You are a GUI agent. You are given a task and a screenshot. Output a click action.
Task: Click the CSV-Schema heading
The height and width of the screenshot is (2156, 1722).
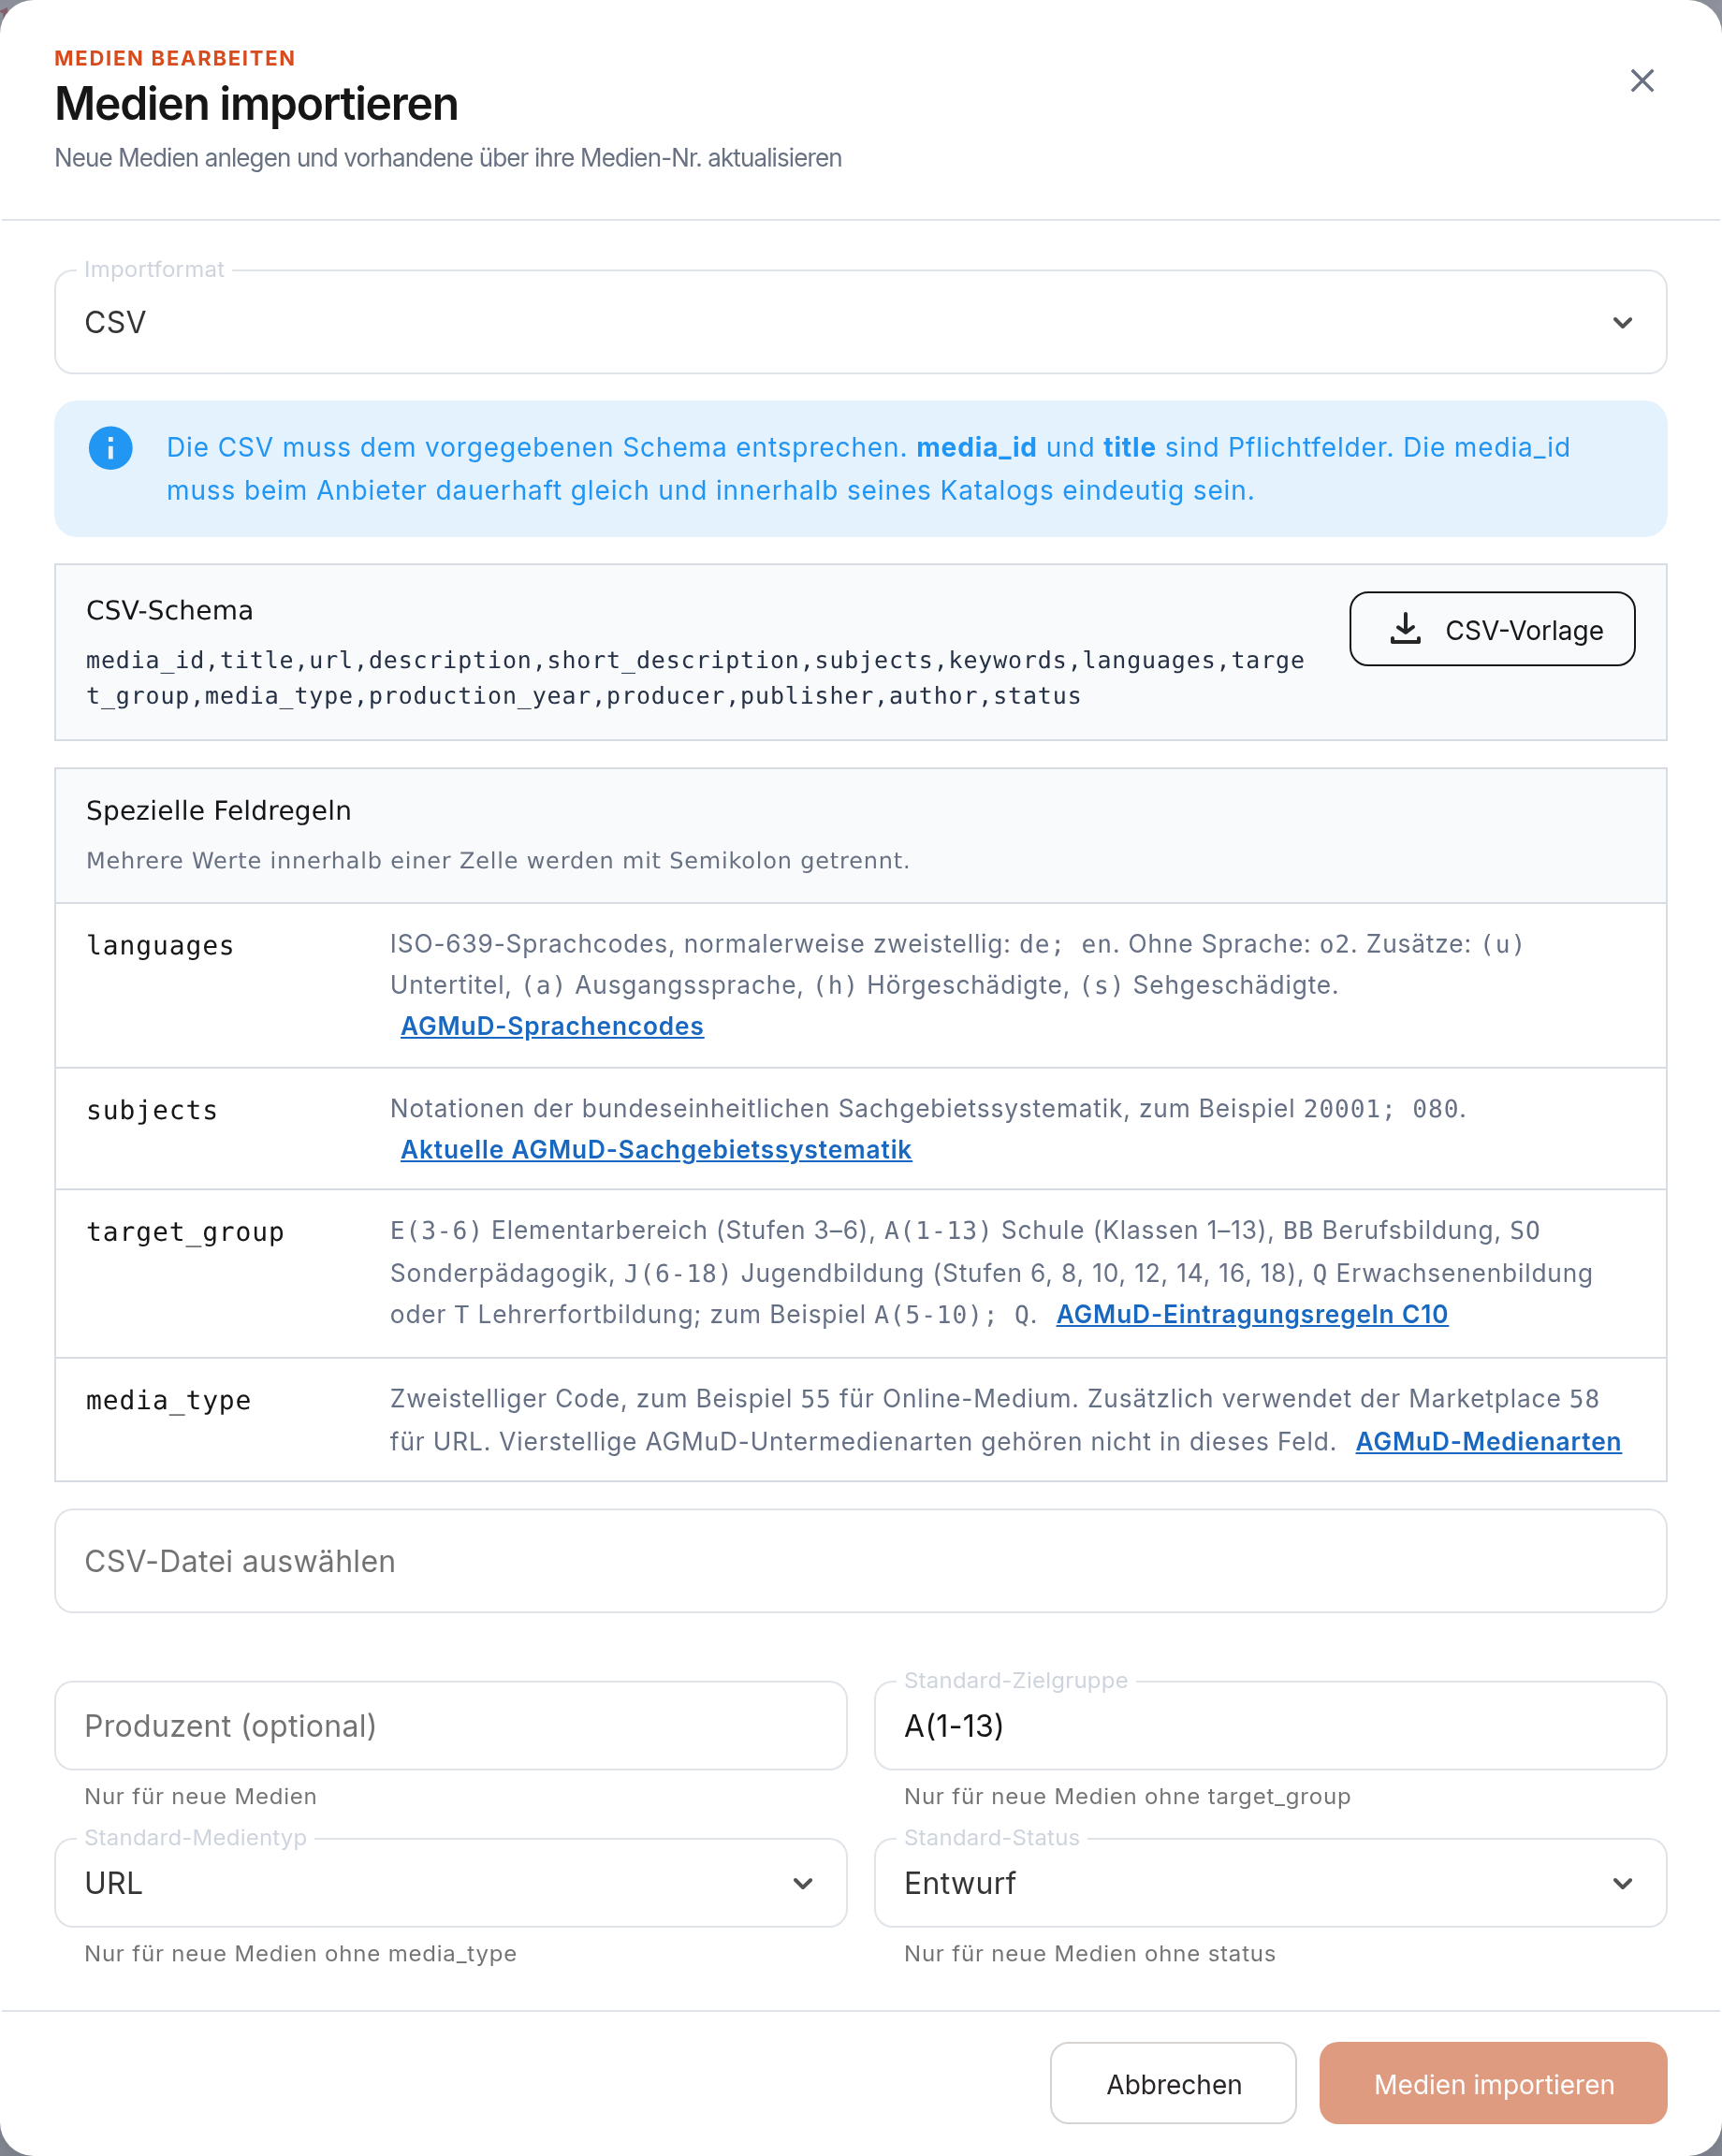[x=169, y=610]
